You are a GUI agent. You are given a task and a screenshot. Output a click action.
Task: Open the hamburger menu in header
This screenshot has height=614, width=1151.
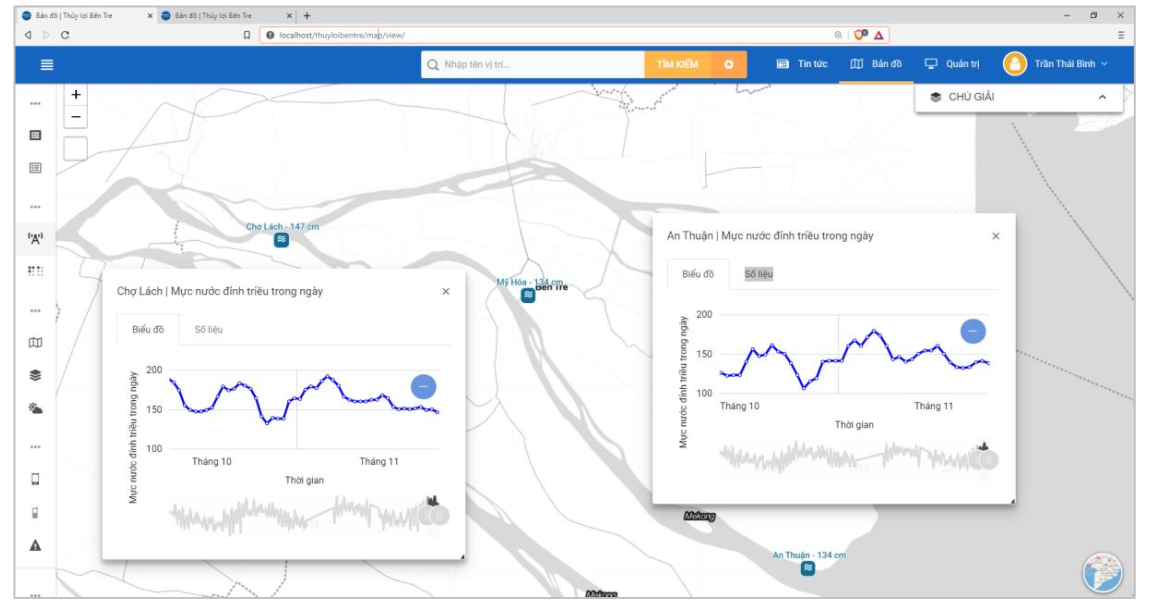pos(46,64)
